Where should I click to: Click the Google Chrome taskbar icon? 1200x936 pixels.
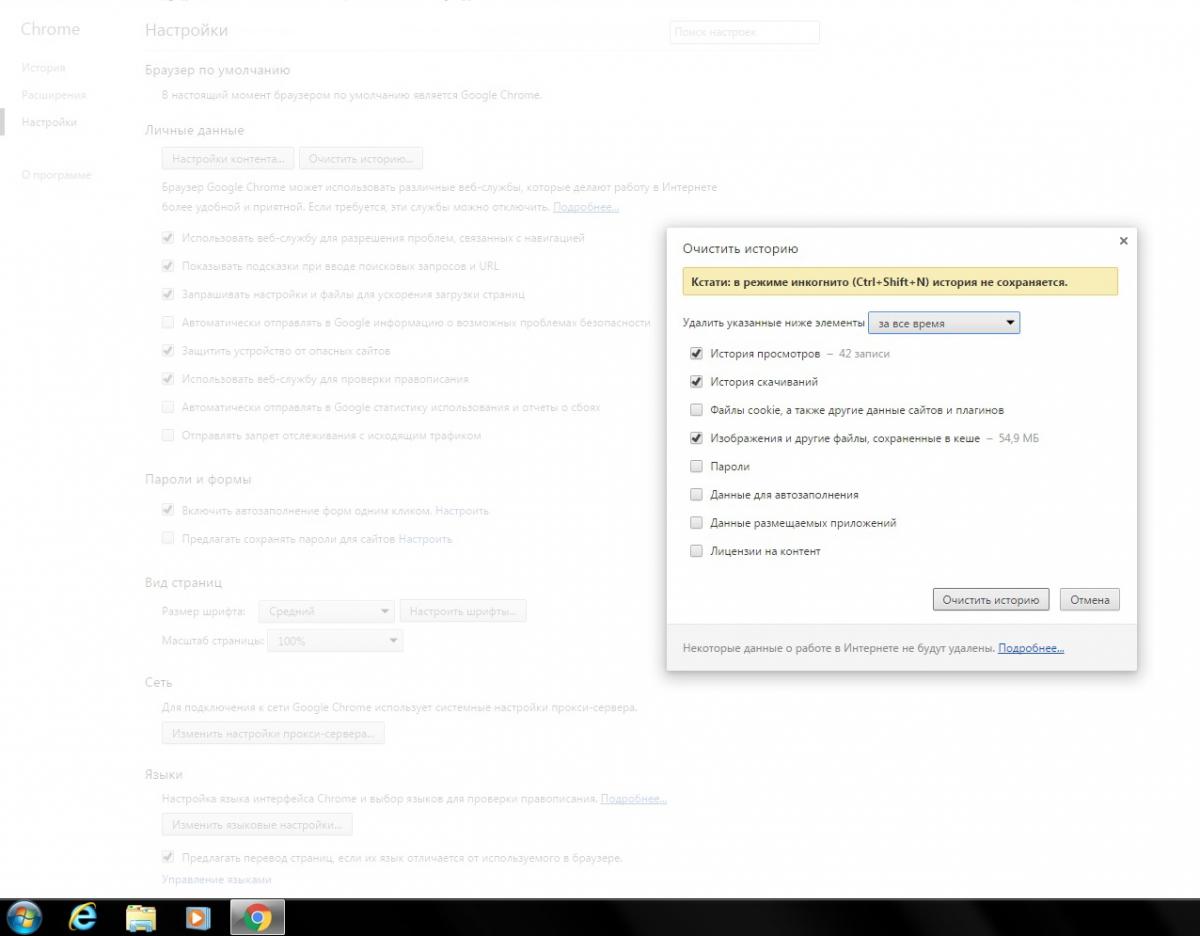[257, 917]
